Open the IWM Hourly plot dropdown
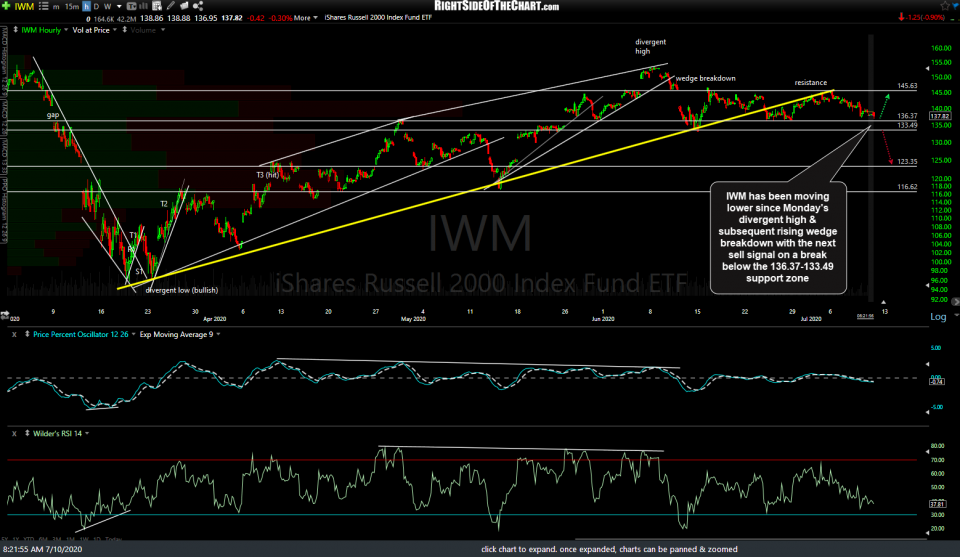 click(x=66, y=30)
